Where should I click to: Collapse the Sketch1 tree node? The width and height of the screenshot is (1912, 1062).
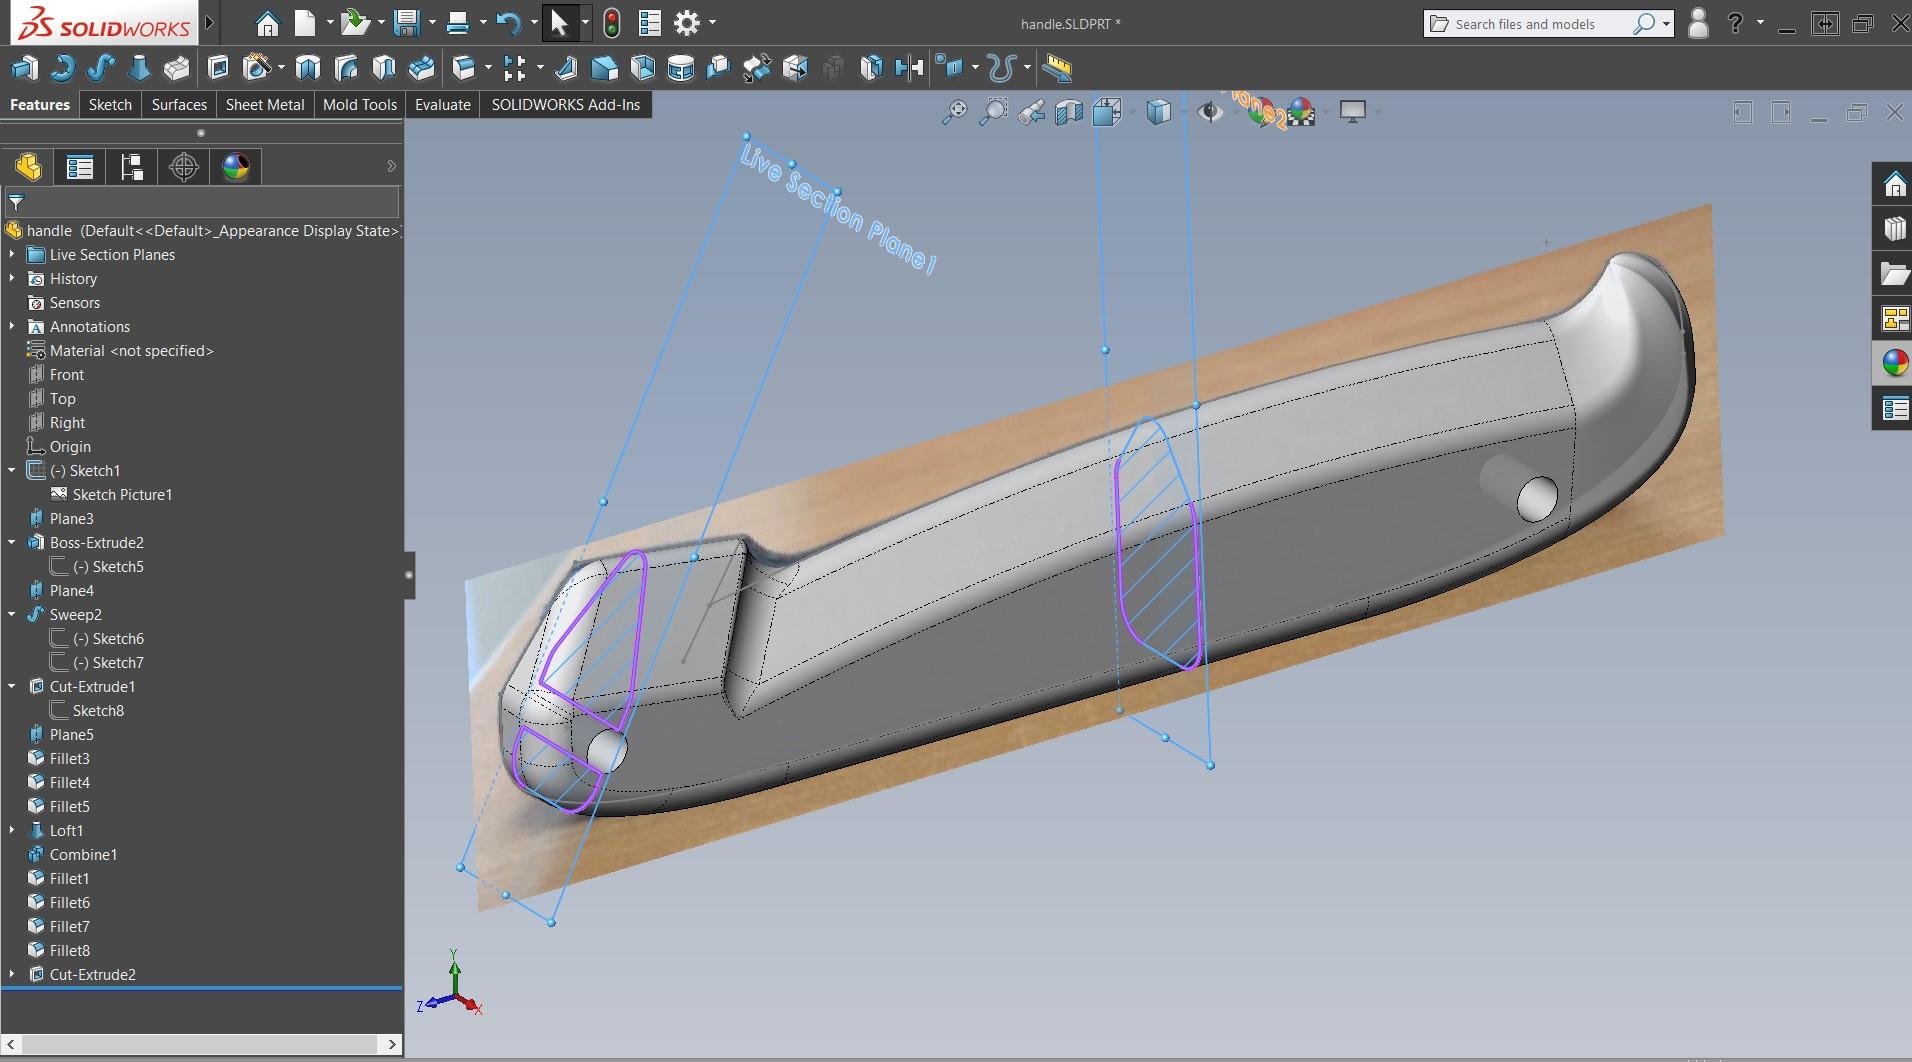pos(12,471)
